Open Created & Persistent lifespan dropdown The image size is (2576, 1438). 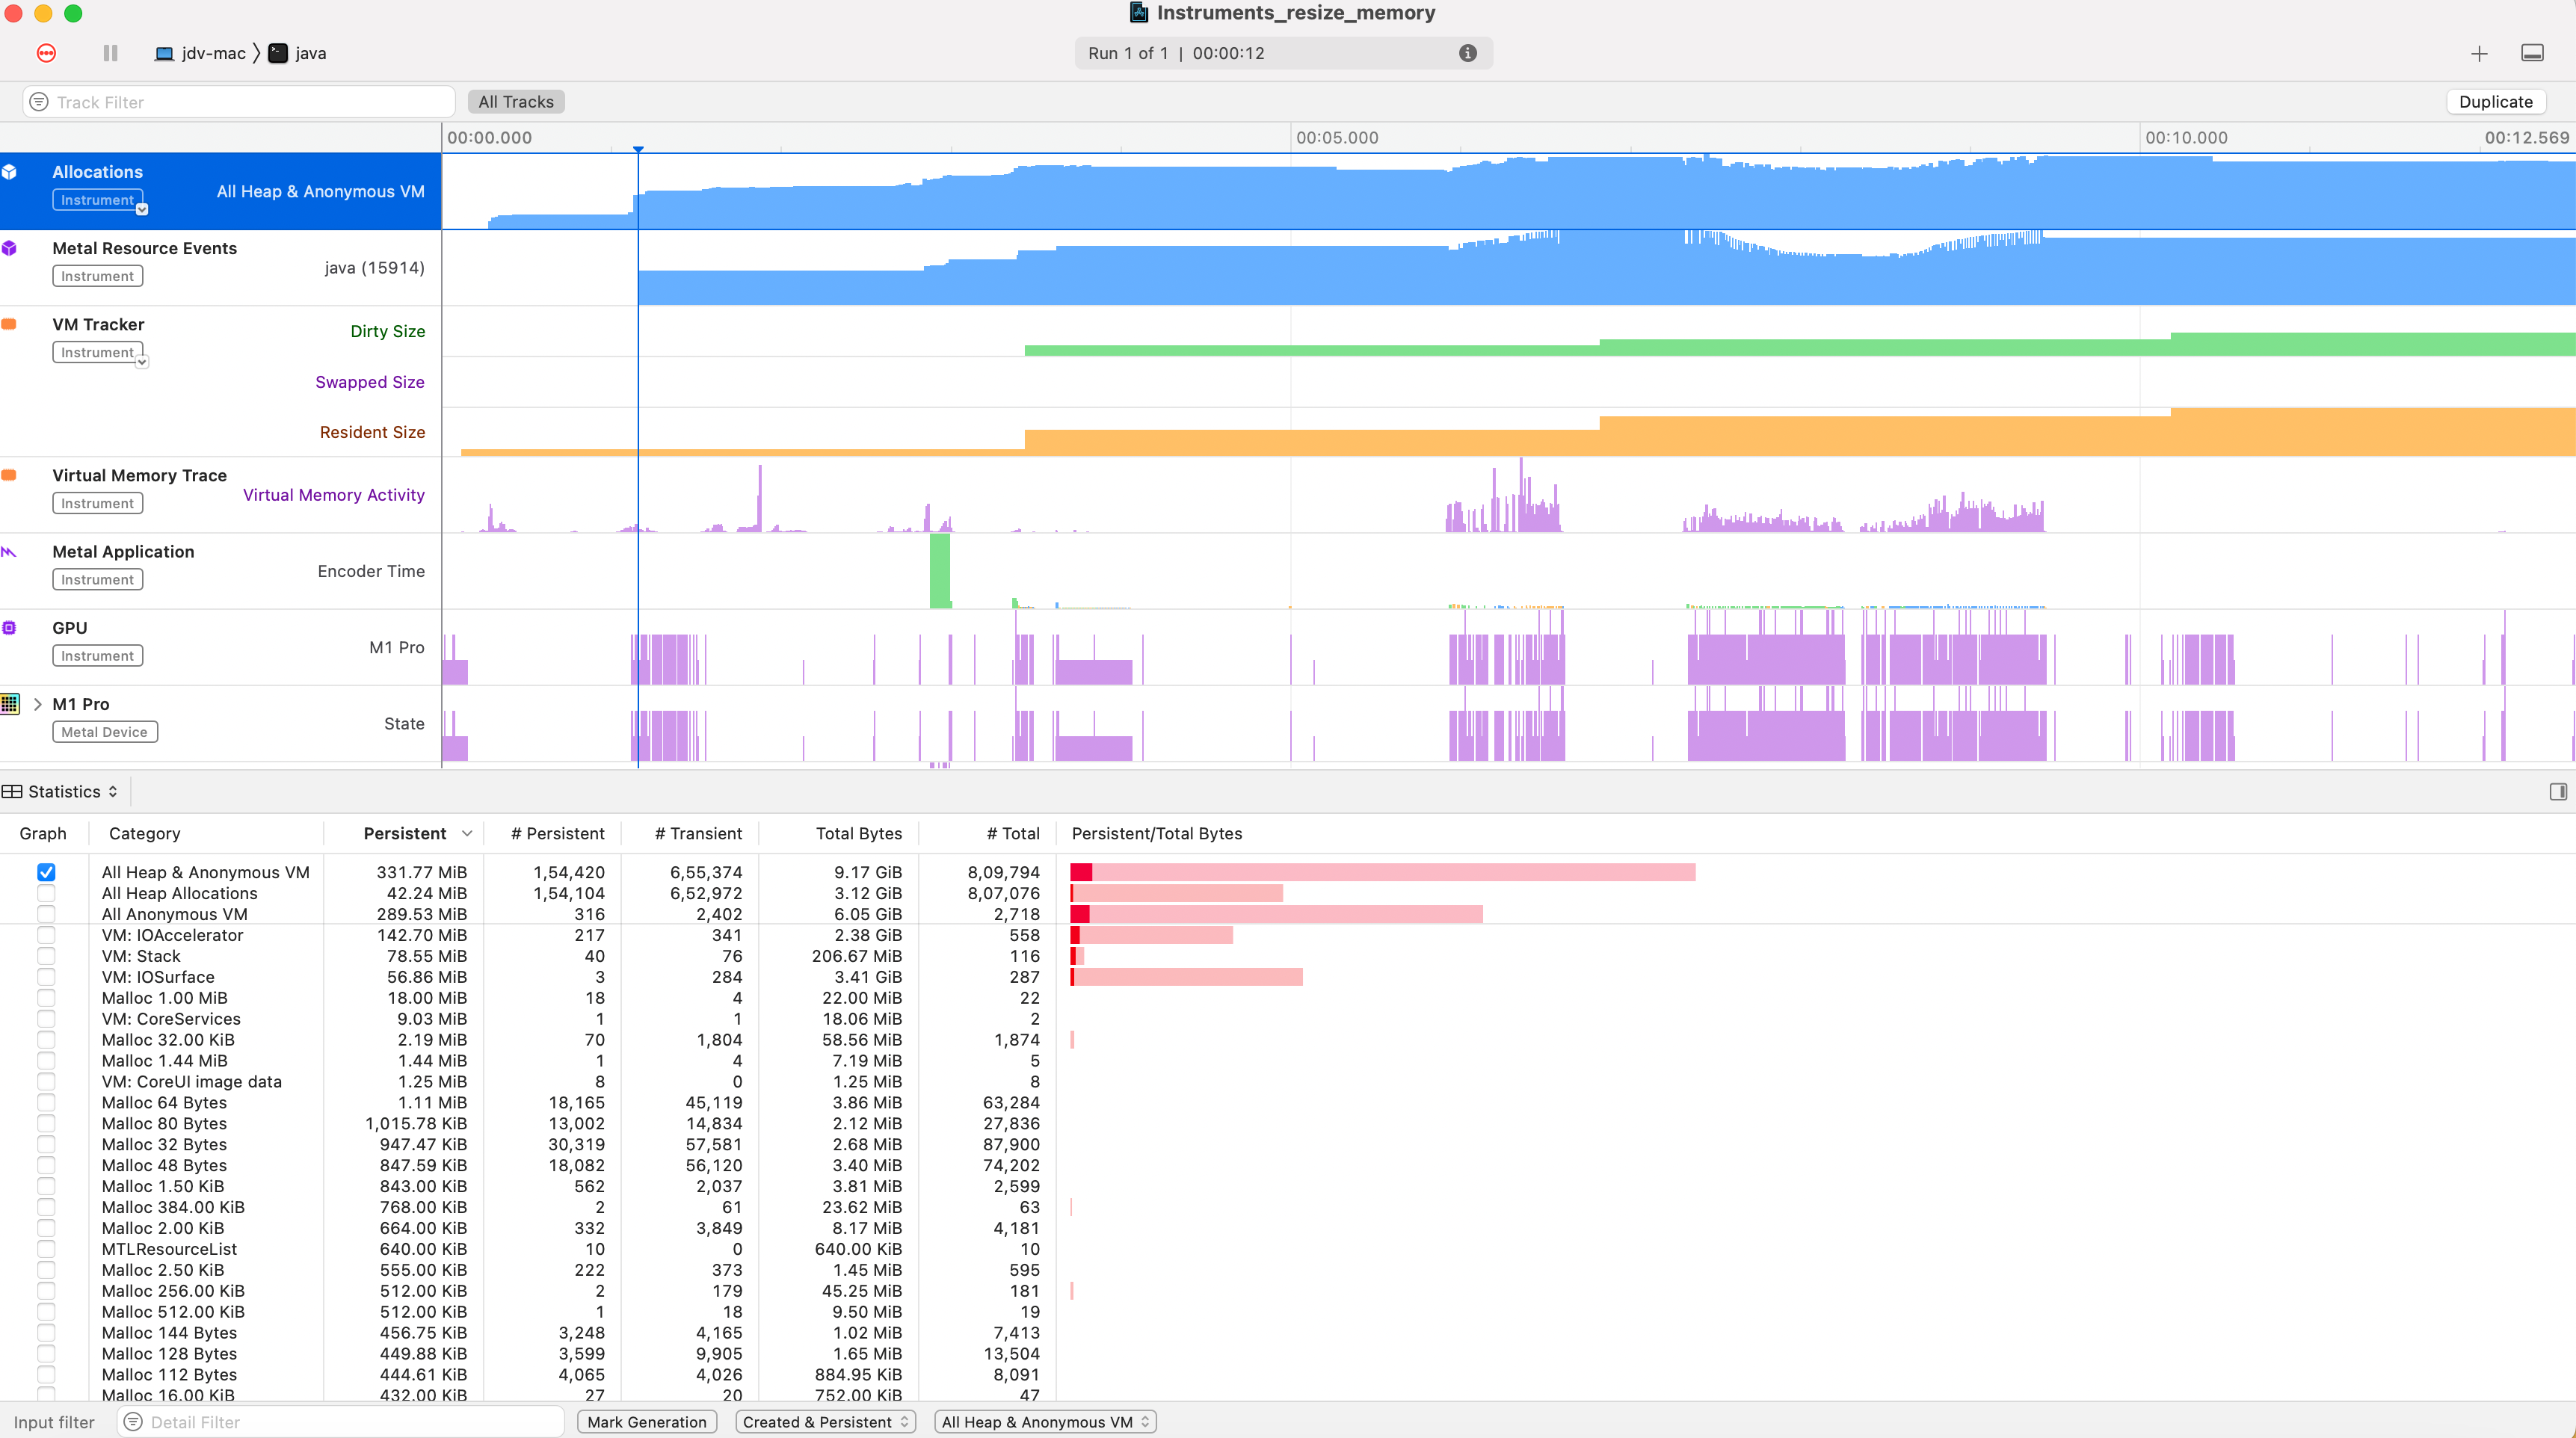tap(825, 1422)
